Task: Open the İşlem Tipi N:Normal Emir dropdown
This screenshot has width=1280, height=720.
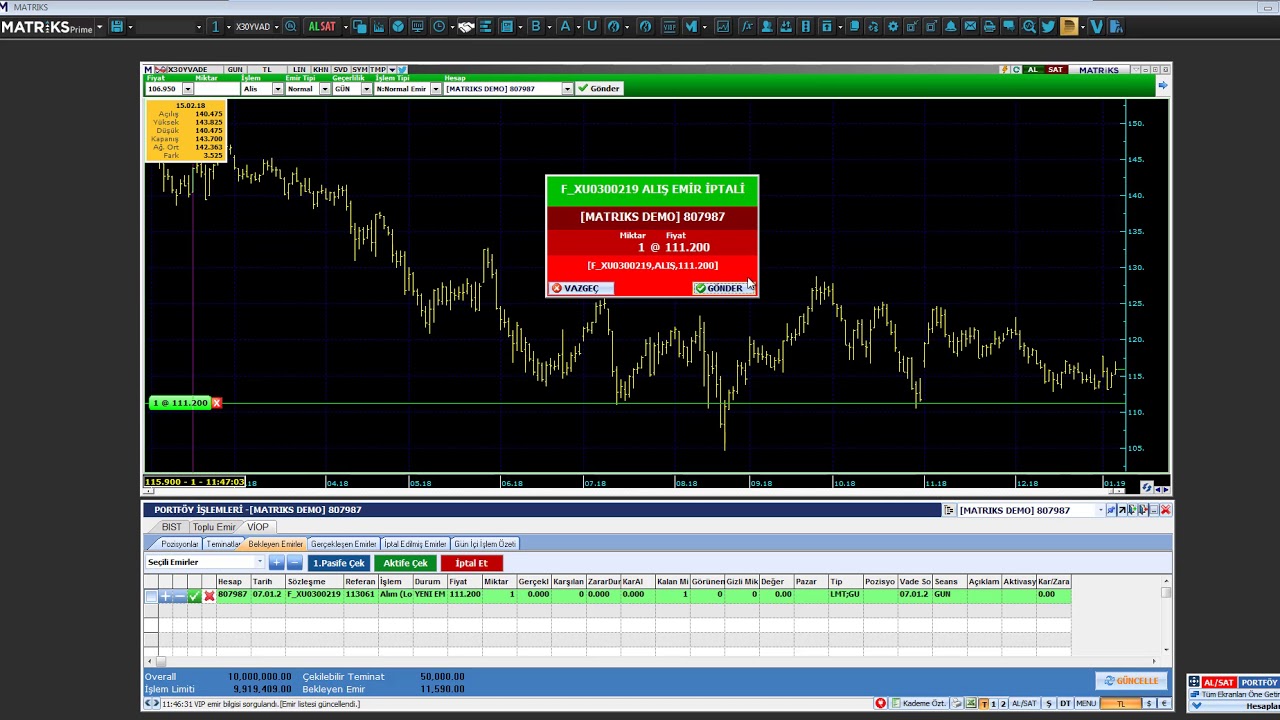Action: click(x=435, y=89)
